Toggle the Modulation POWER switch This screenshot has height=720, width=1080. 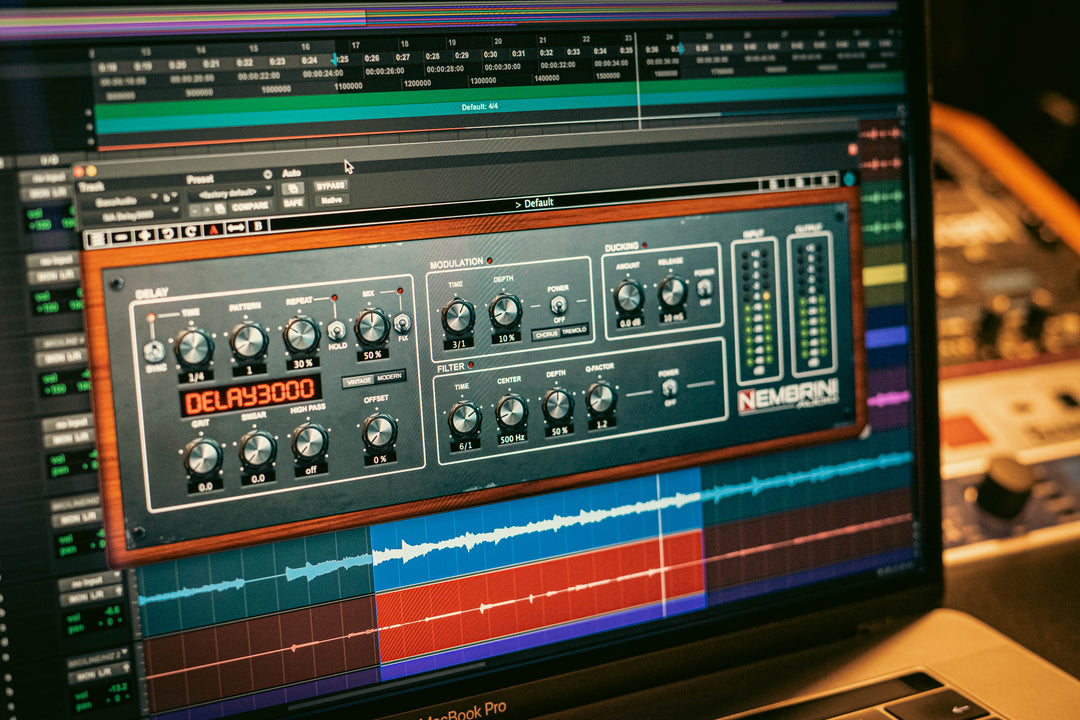point(558,306)
